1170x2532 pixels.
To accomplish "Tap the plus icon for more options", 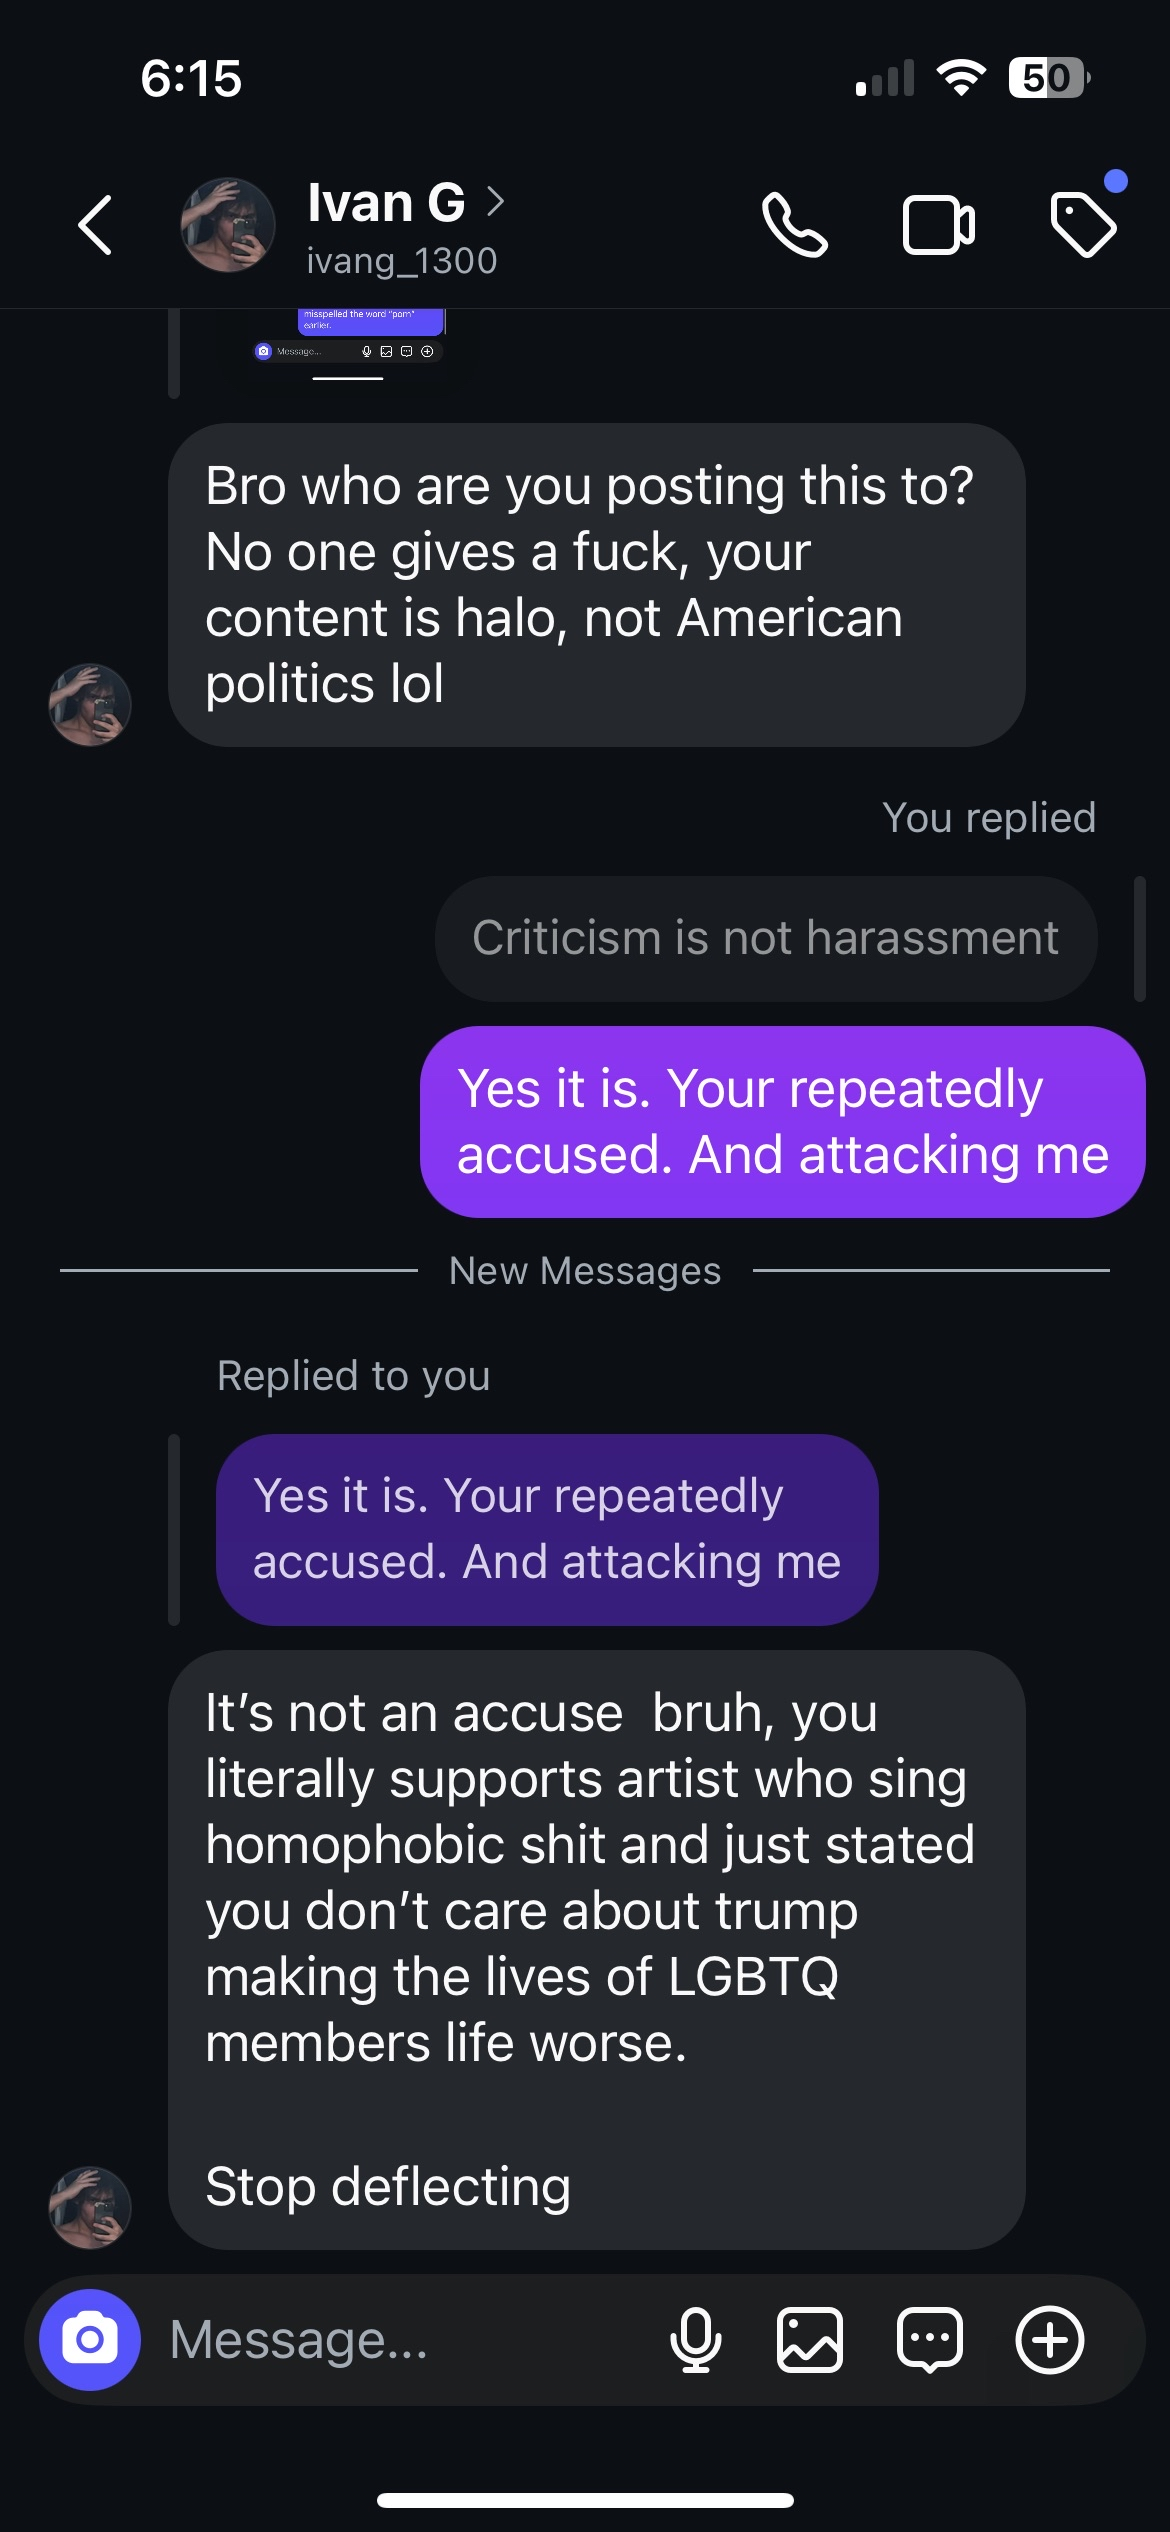I will [x=1049, y=2339].
